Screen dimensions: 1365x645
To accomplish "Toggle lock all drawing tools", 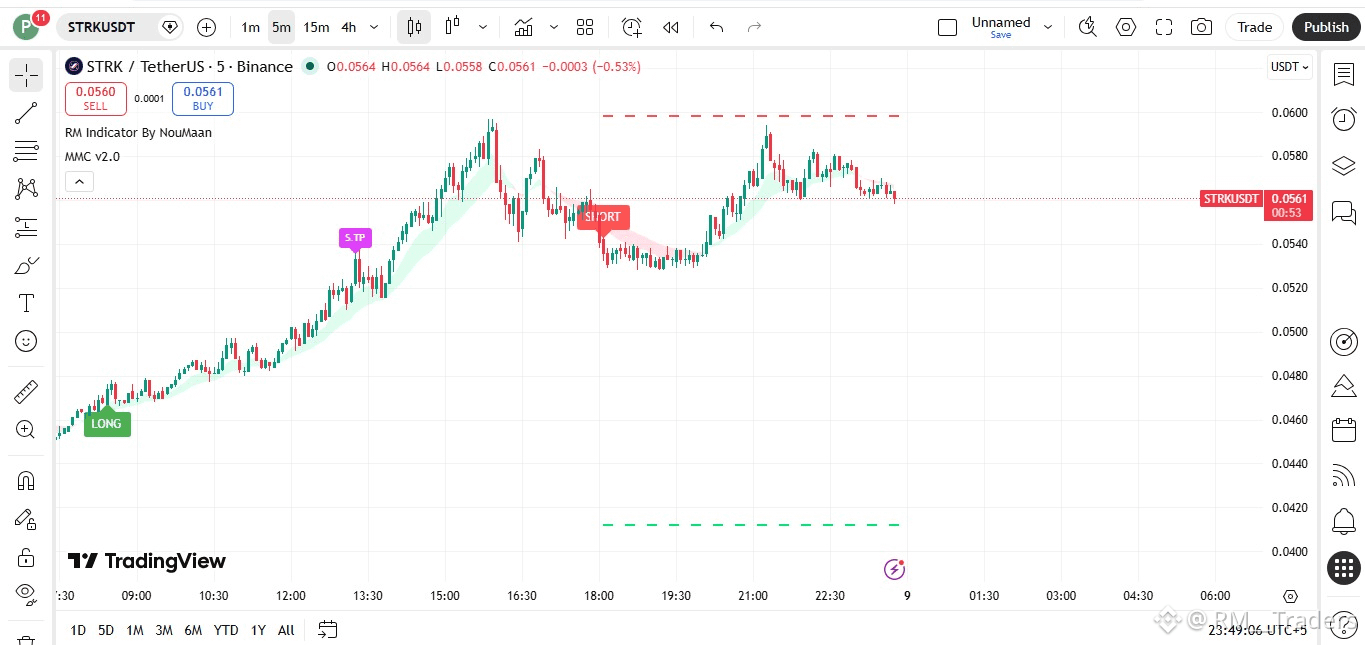I will coord(26,557).
